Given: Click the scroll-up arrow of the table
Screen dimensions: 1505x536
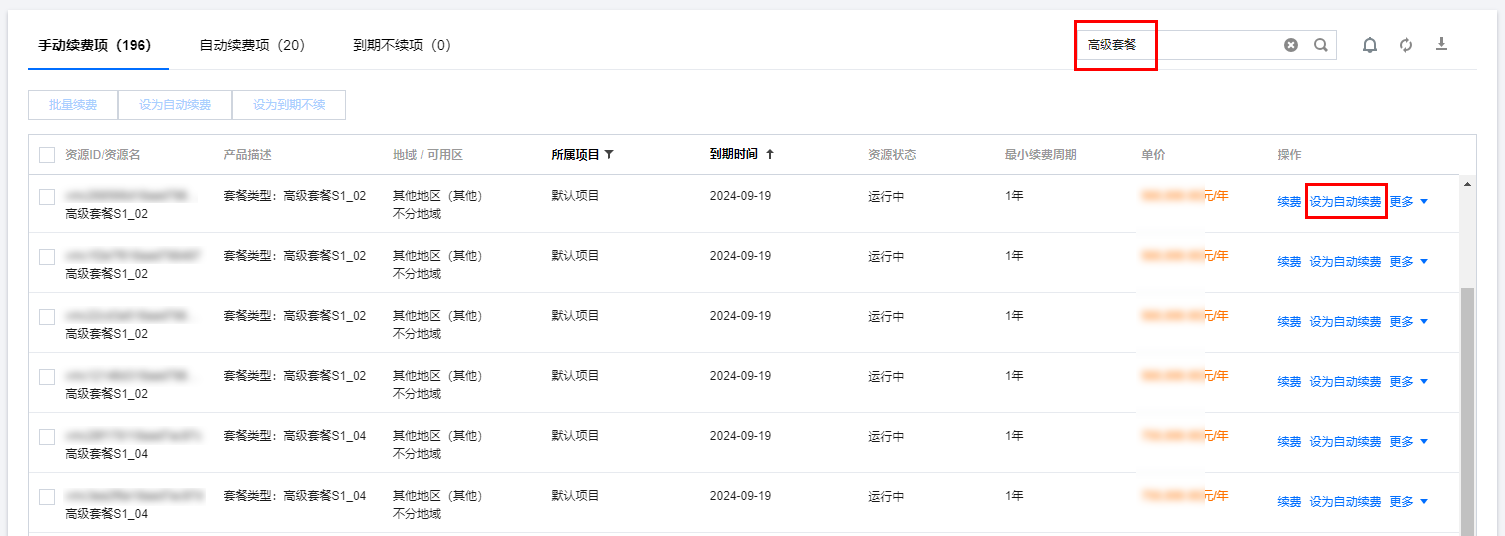Looking at the screenshot, I should click(1467, 184).
